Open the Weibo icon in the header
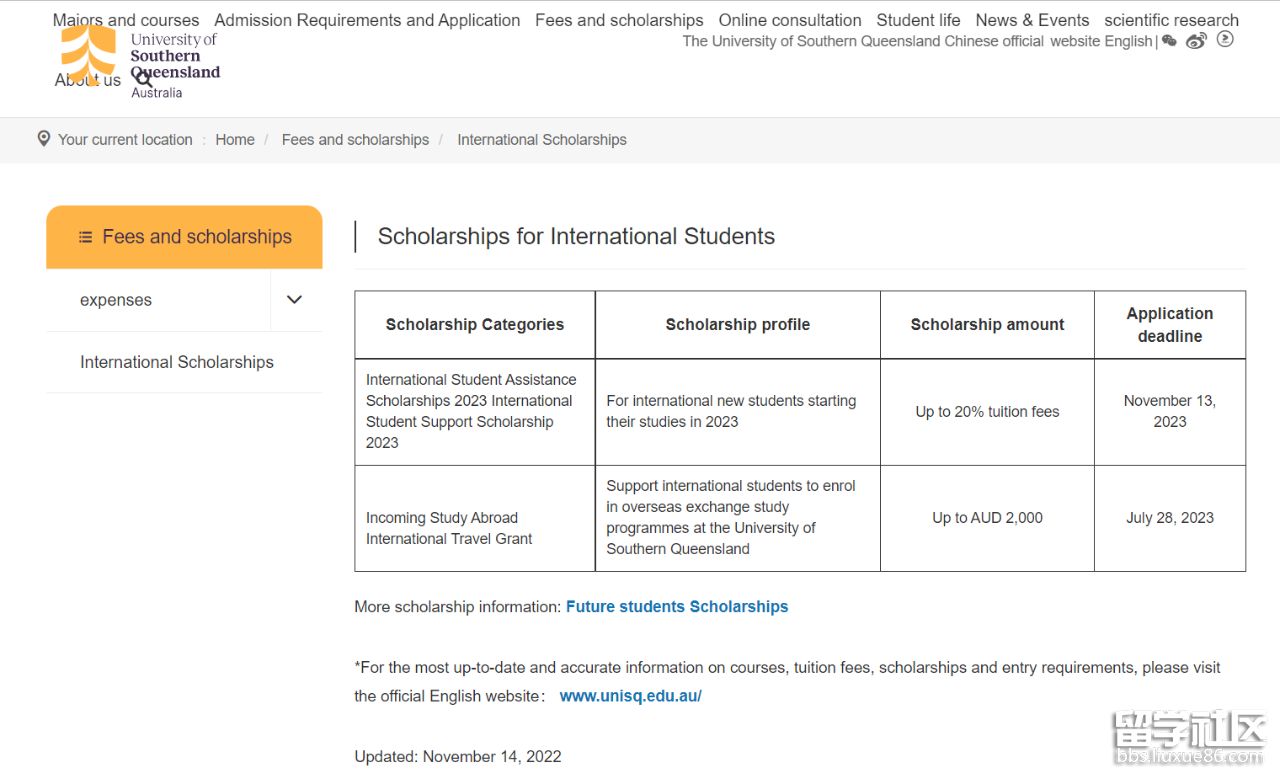The height and width of the screenshot is (778, 1280). (1196, 41)
